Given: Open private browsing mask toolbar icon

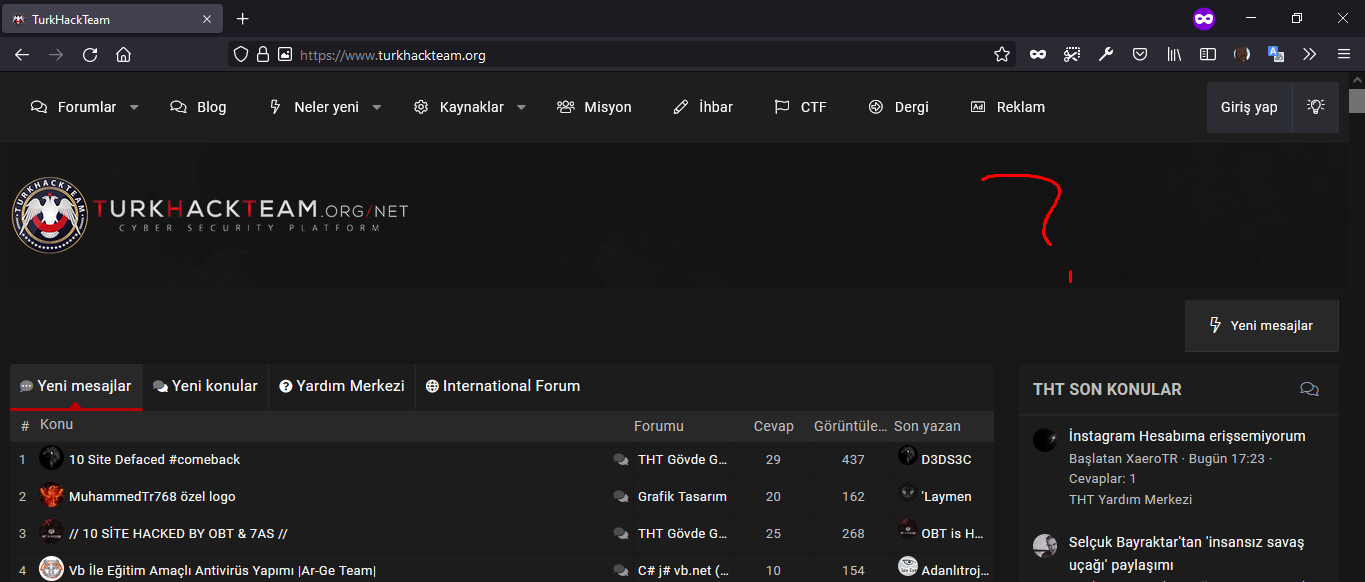Looking at the screenshot, I should coord(1038,55).
